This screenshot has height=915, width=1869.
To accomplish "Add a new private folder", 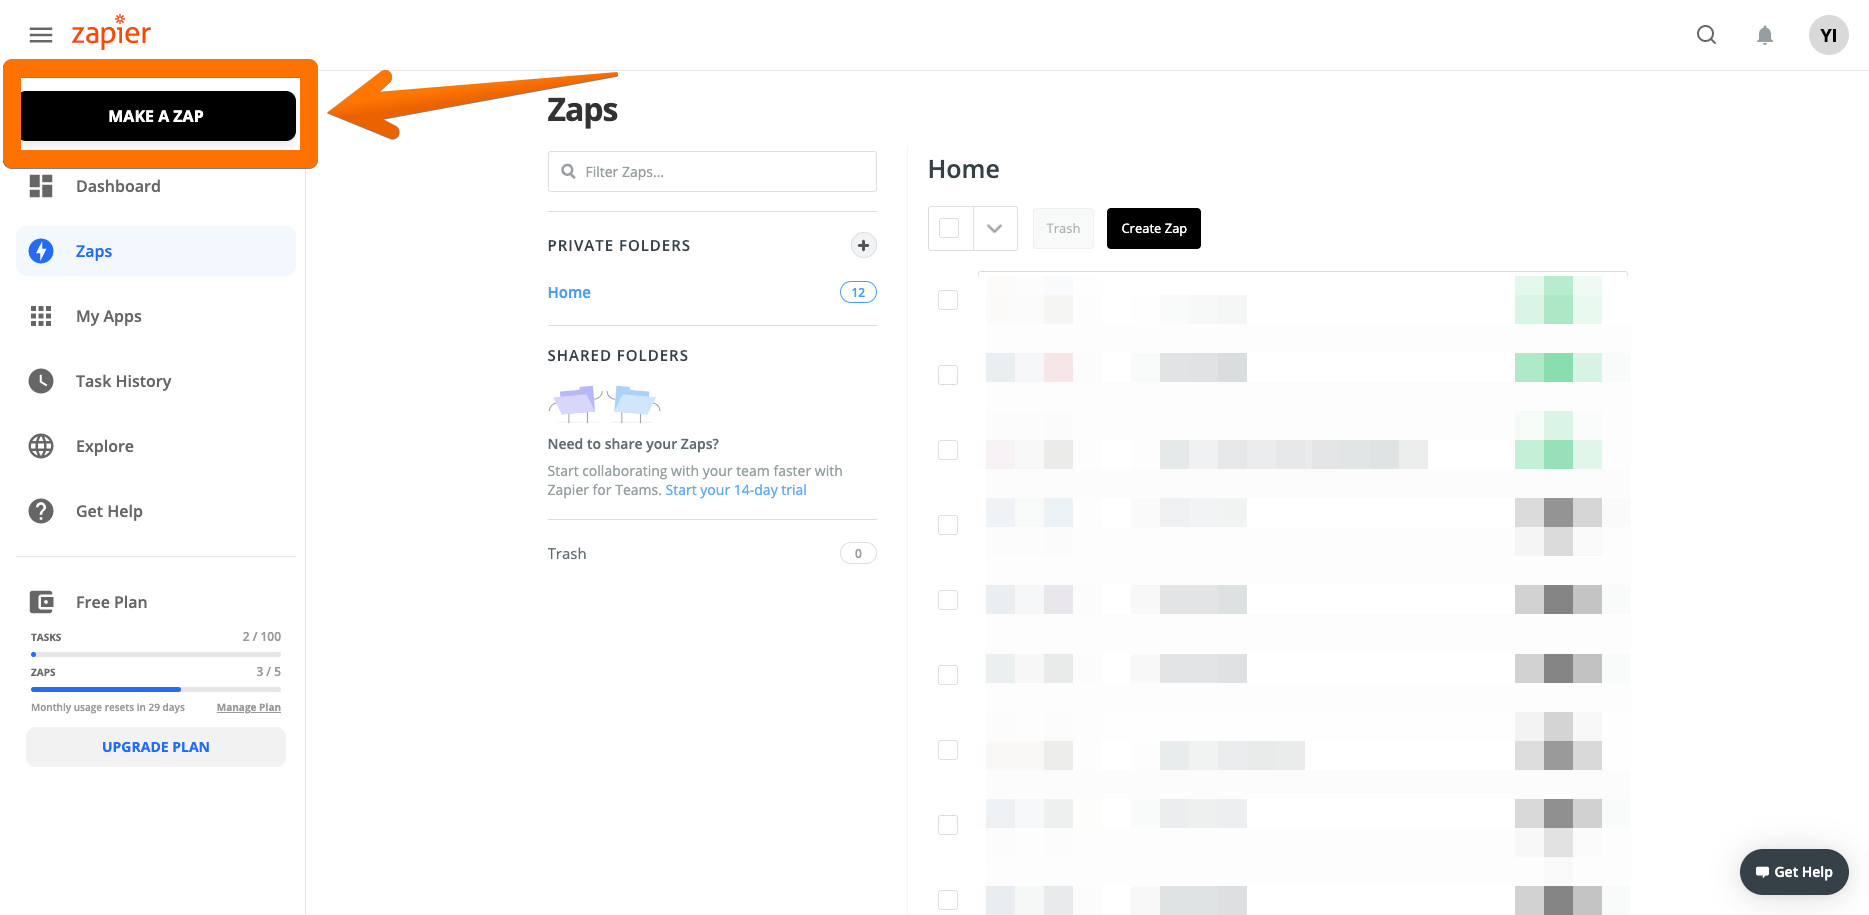I will coord(863,245).
